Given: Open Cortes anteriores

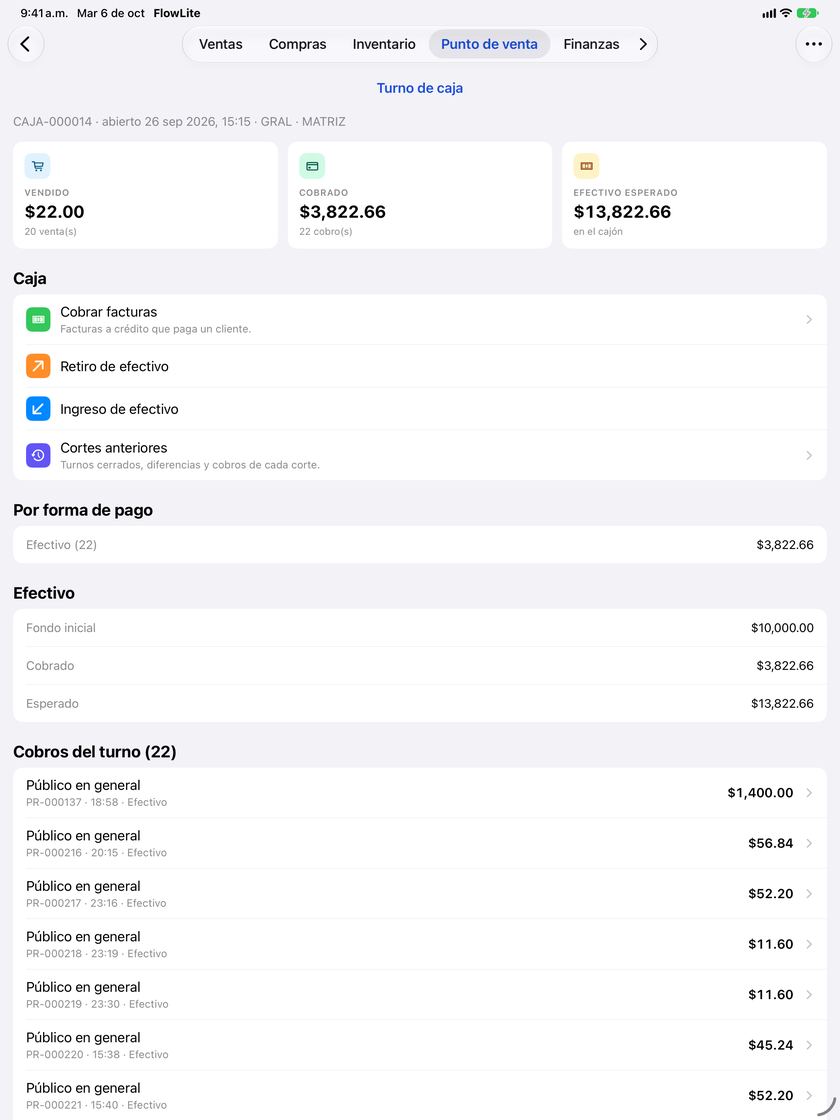Looking at the screenshot, I should click(x=420, y=455).
